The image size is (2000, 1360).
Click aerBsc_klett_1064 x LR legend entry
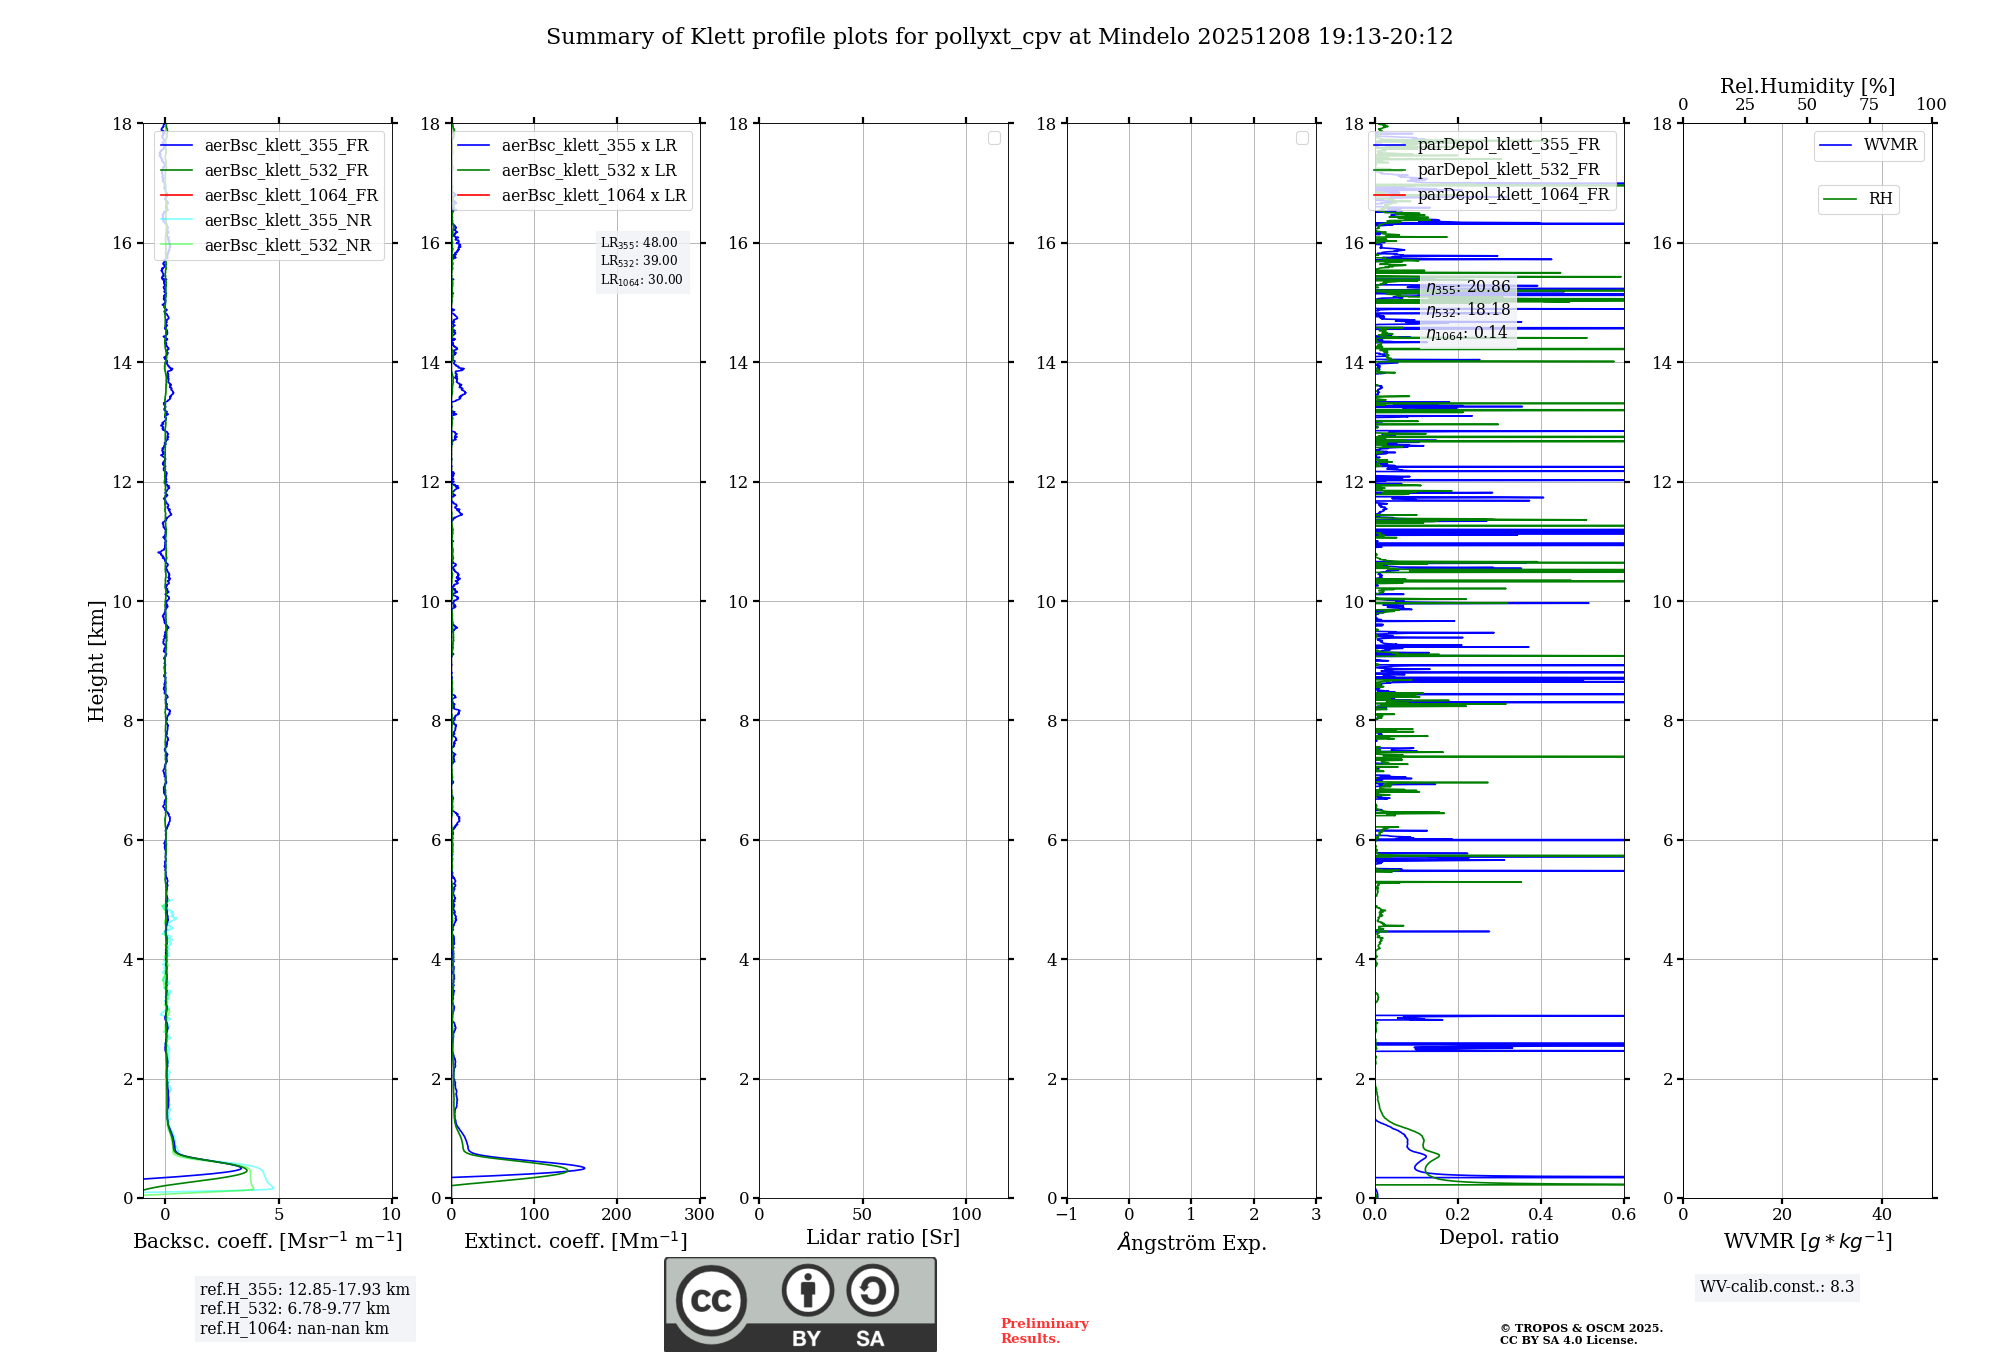point(593,196)
